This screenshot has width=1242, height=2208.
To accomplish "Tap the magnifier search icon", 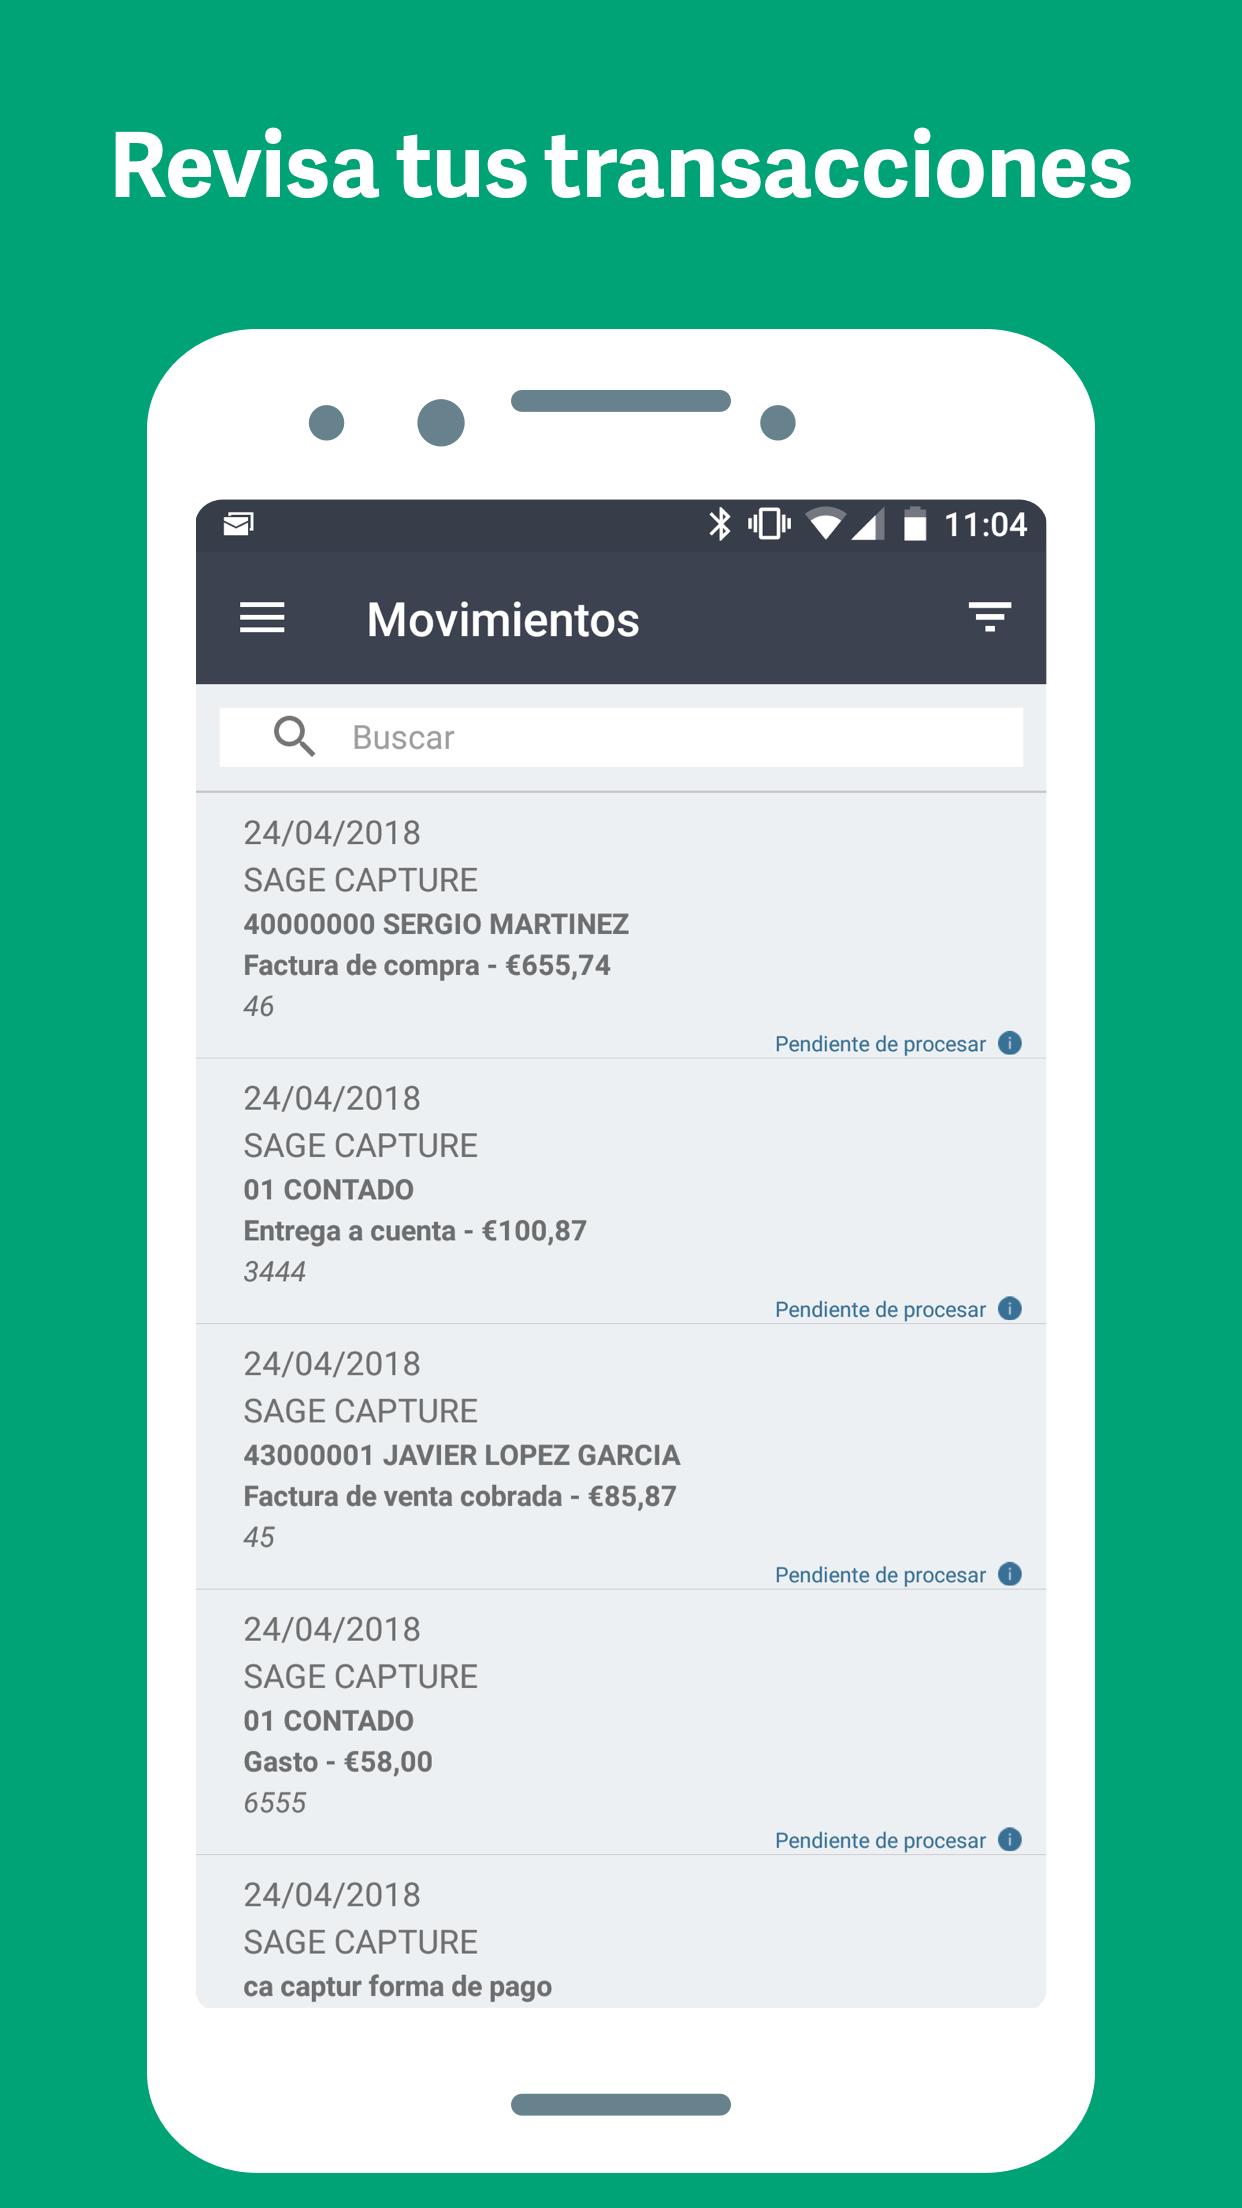I will [294, 737].
